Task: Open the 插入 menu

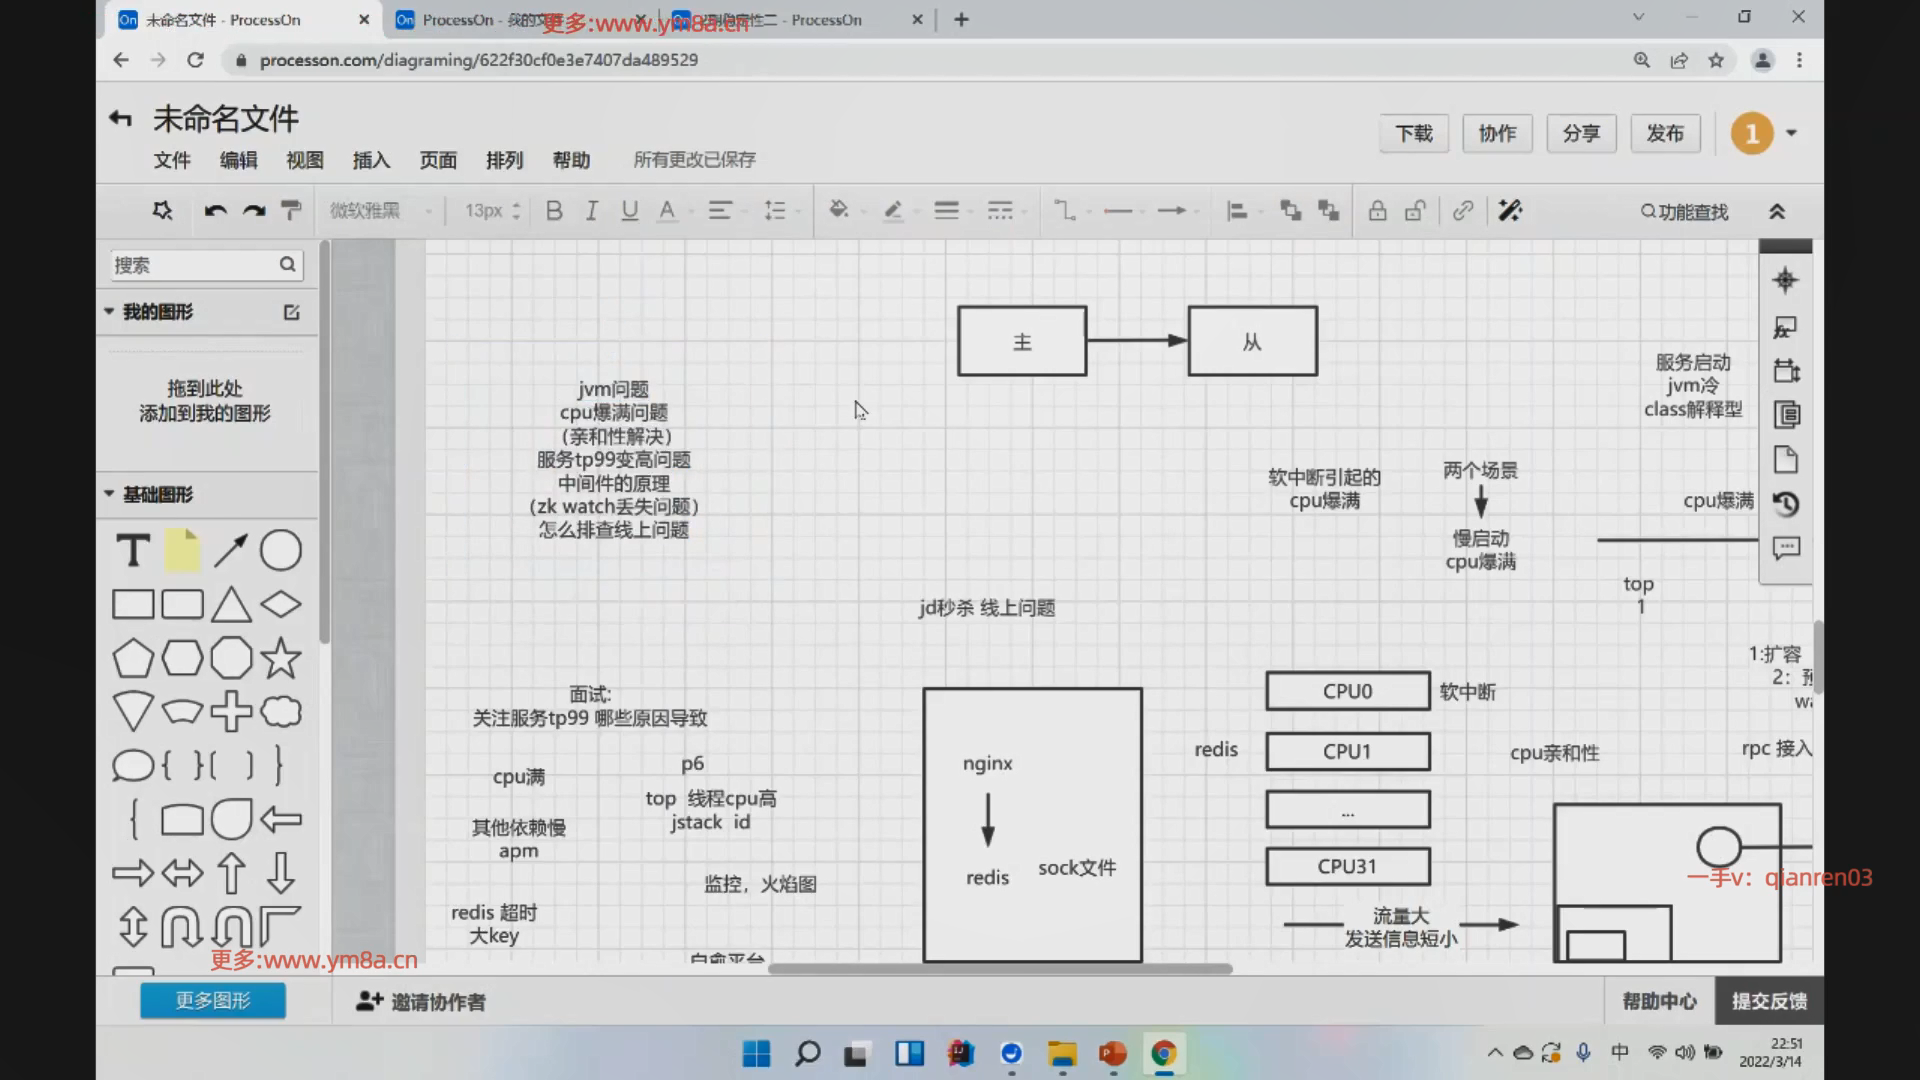Action: point(371,160)
